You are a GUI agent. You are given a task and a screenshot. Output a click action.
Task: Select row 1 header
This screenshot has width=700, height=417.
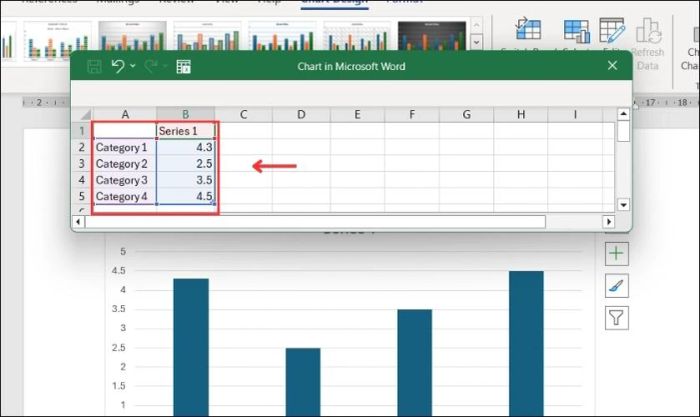pos(82,131)
